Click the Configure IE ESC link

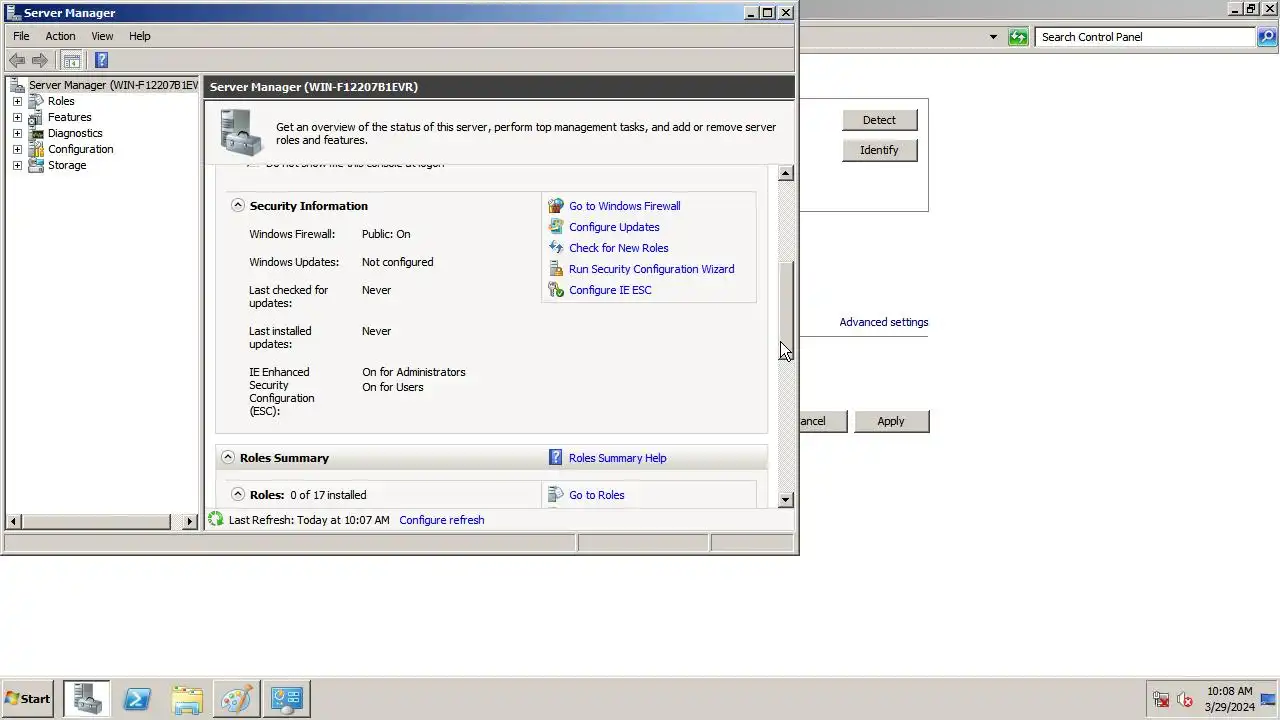click(x=610, y=290)
